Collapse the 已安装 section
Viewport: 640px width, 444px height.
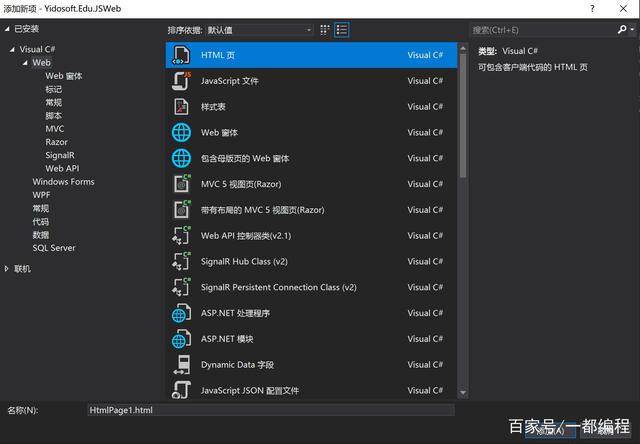pyautogui.click(x=7, y=29)
